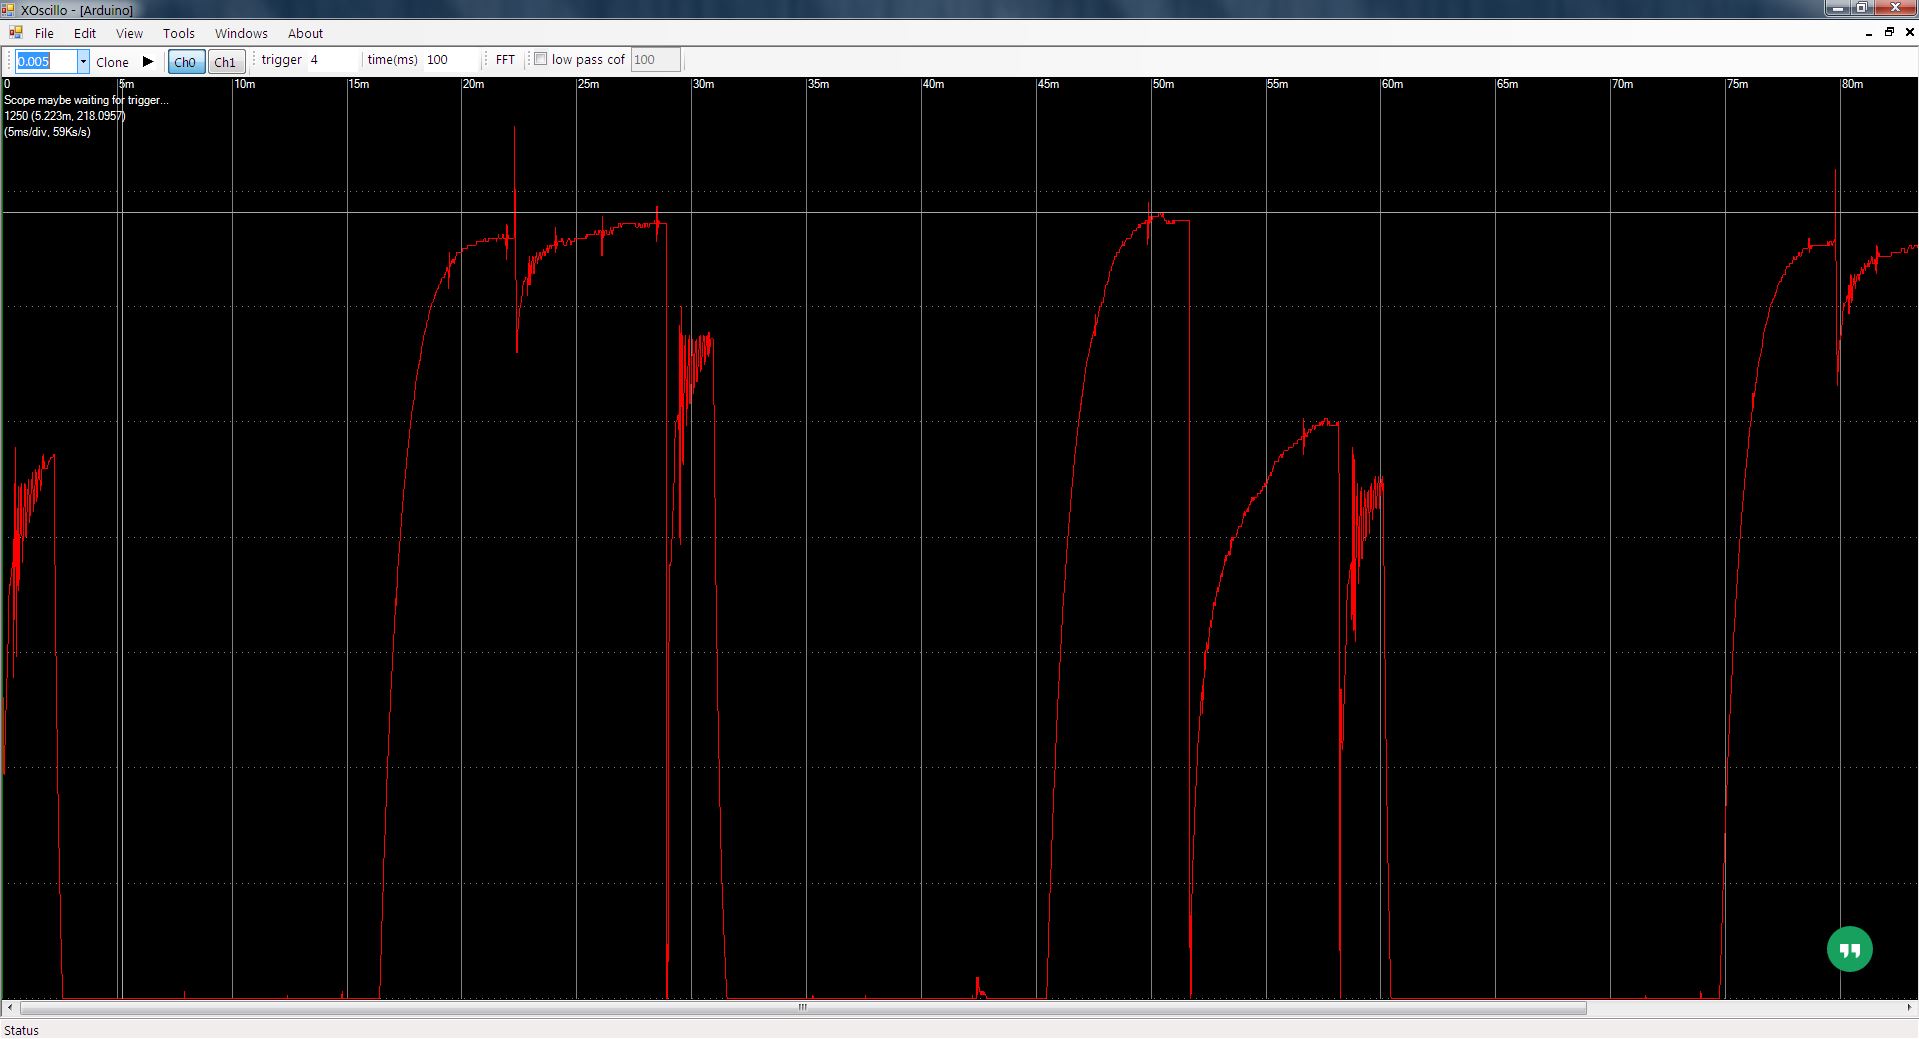Click the document icon left of File menu
This screenshot has height=1039, width=1919.
click(15, 33)
